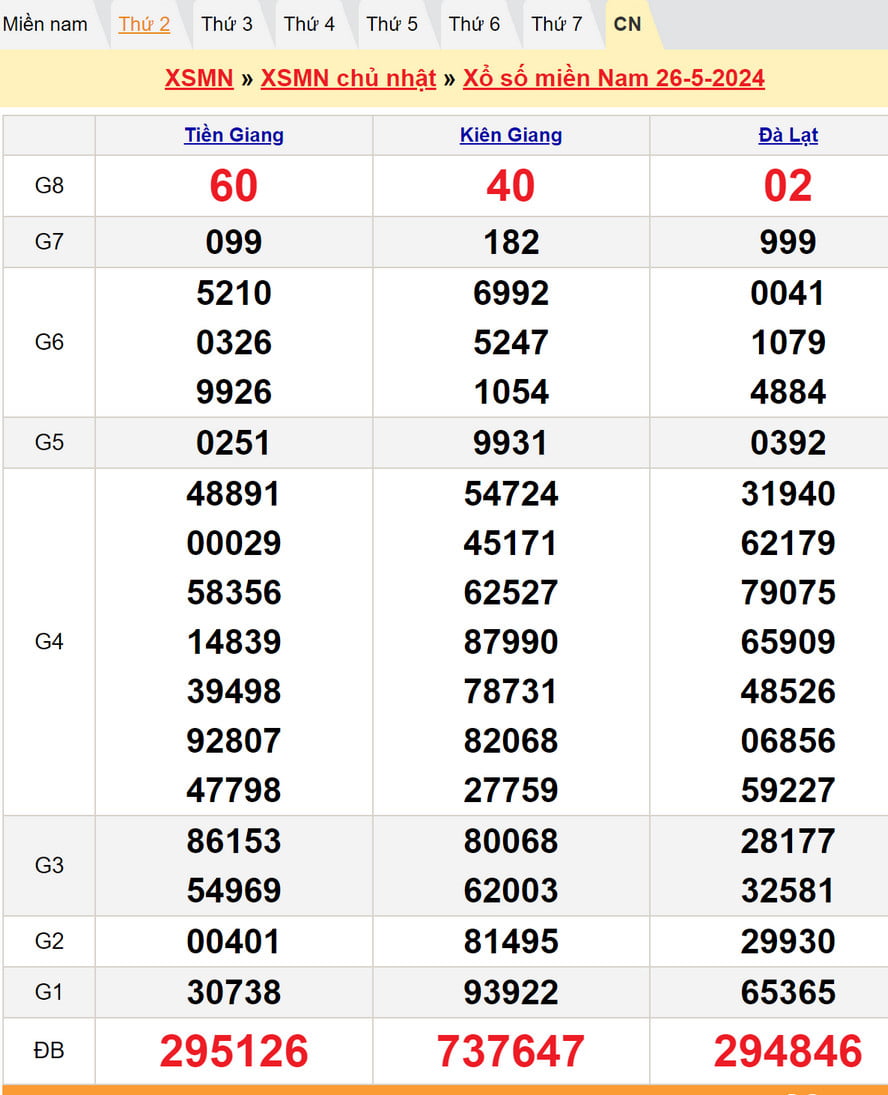Click Đà Lạt G7 number 999
This screenshot has height=1095, width=888.
tap(788, 242)
